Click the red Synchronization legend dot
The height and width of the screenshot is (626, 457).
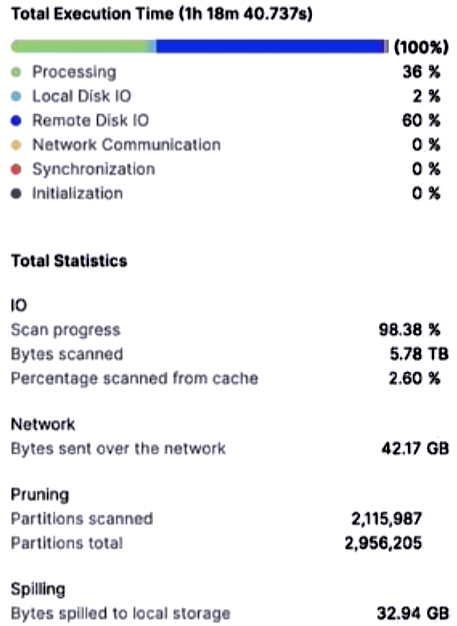16,170
